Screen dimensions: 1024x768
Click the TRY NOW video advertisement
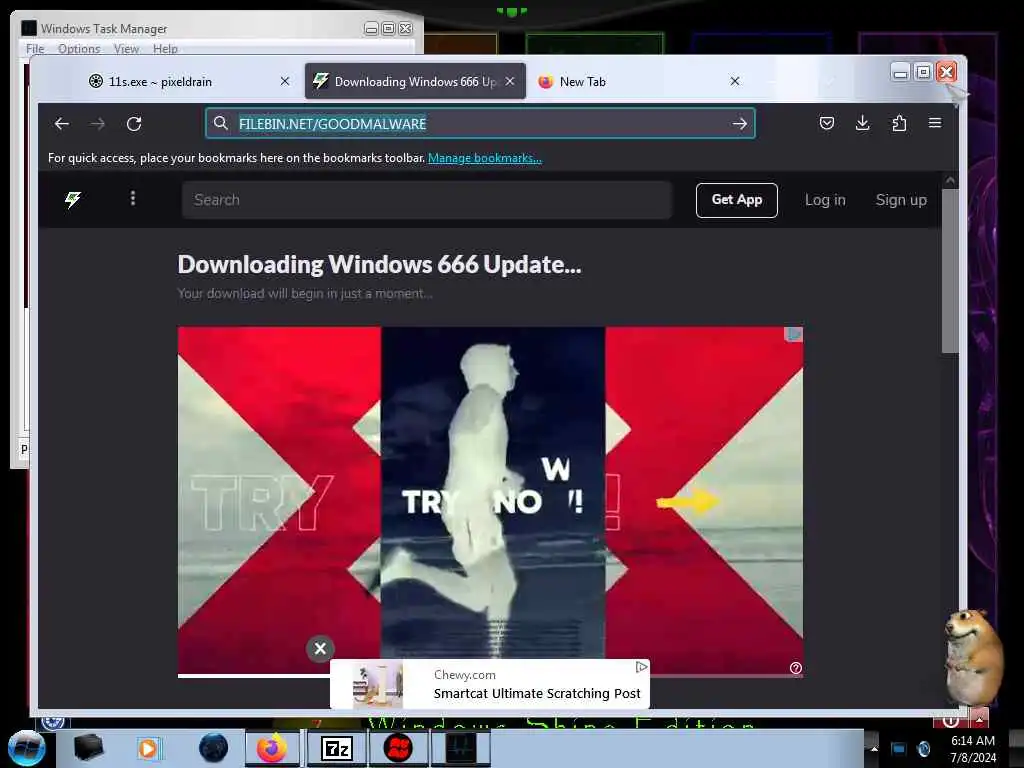(x=490, y=500)
